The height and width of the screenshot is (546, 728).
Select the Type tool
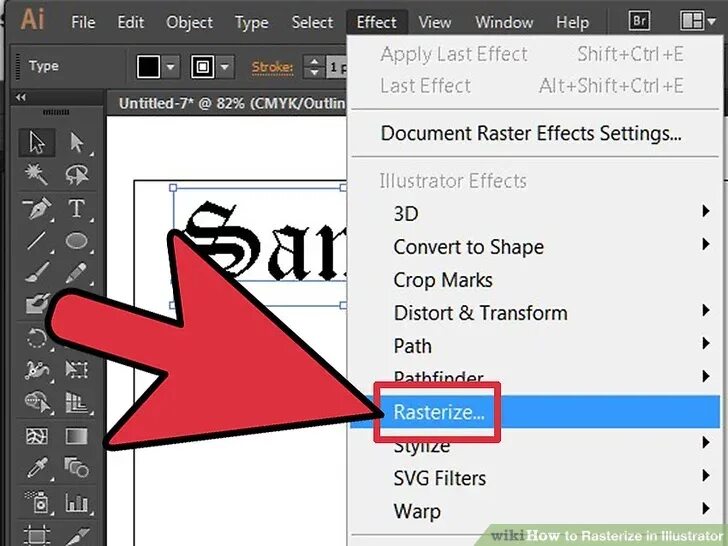(x=76, y=208)
